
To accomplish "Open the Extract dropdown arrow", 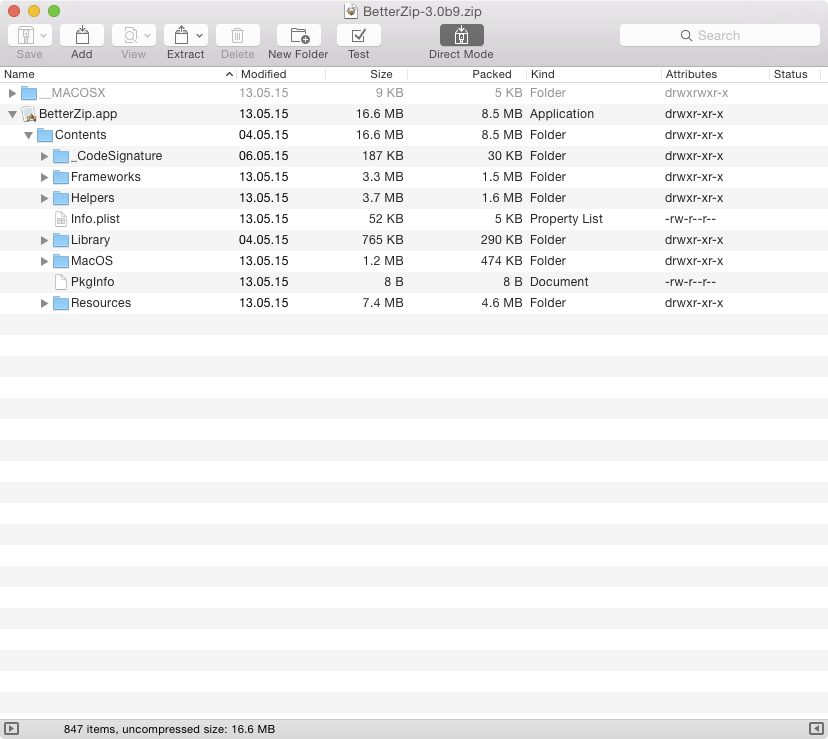I will 200,36.
